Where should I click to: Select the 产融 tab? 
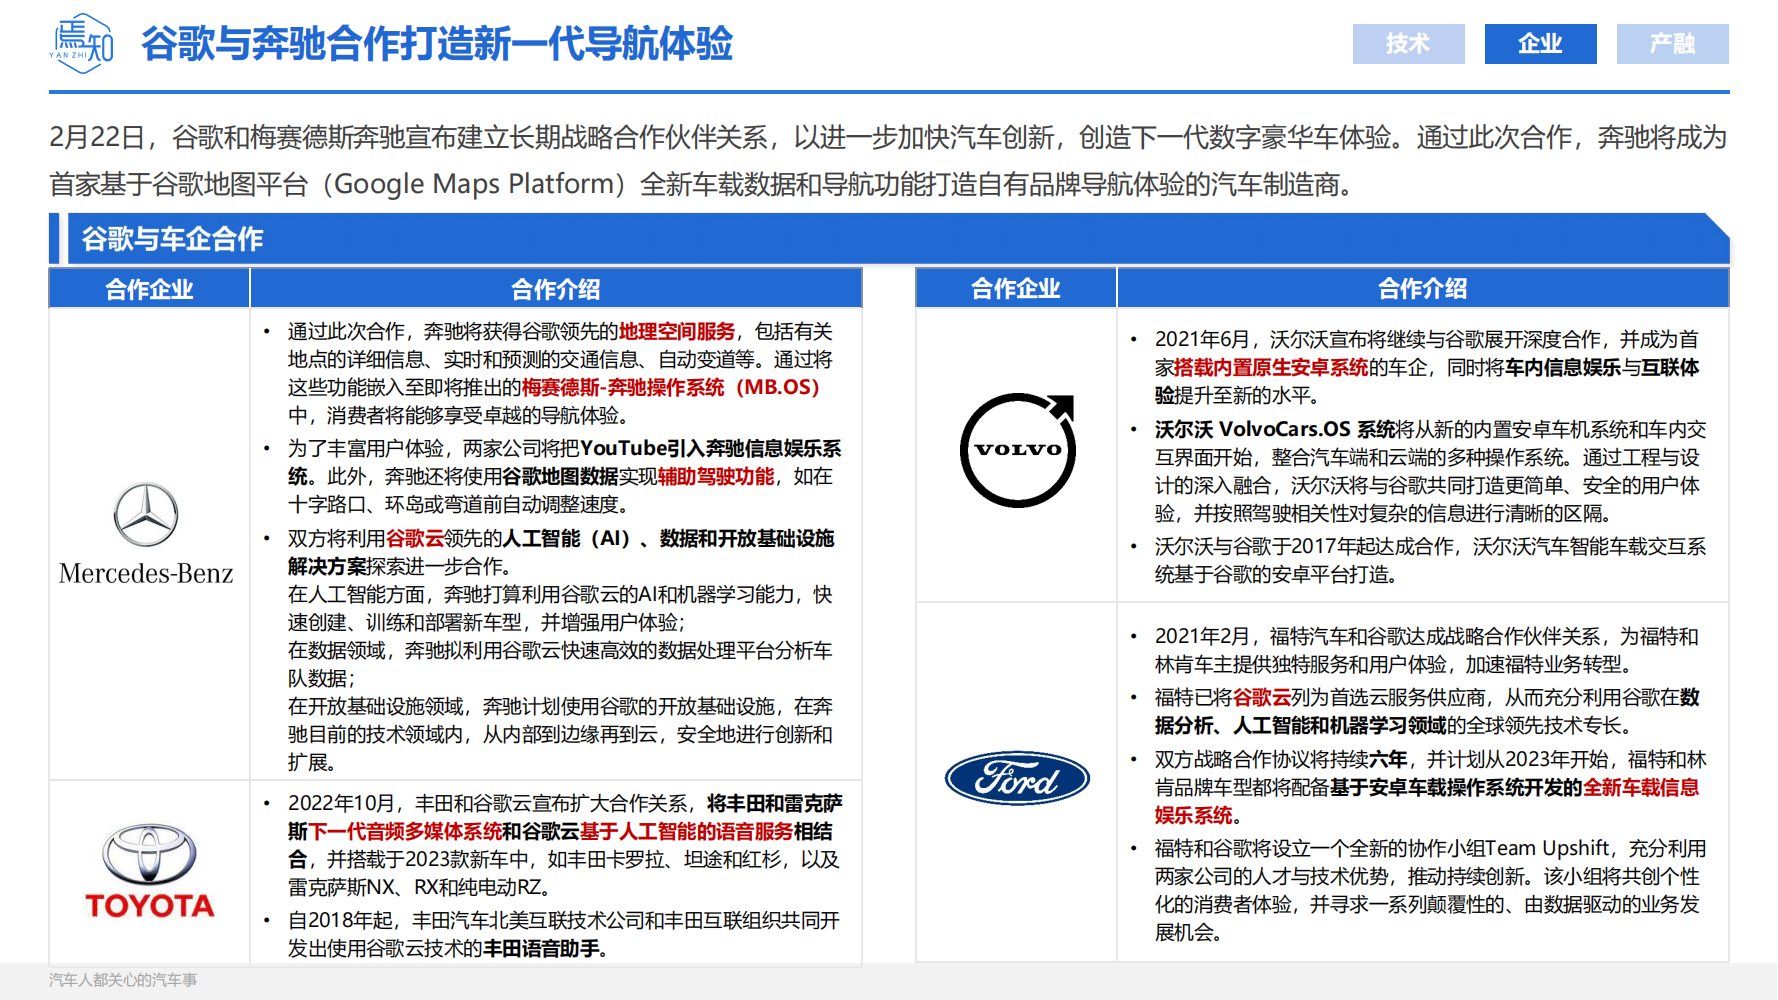[1672, 44]
